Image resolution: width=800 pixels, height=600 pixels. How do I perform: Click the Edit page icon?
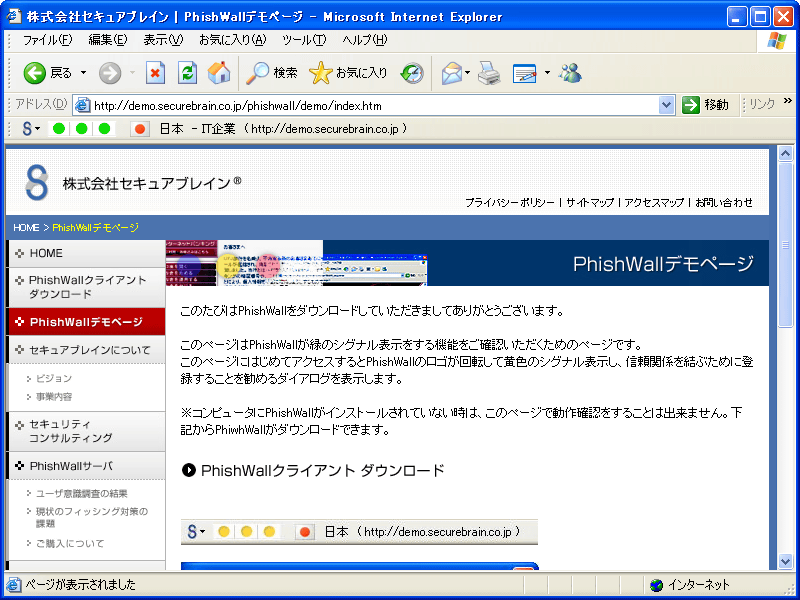tap(524, 73)
